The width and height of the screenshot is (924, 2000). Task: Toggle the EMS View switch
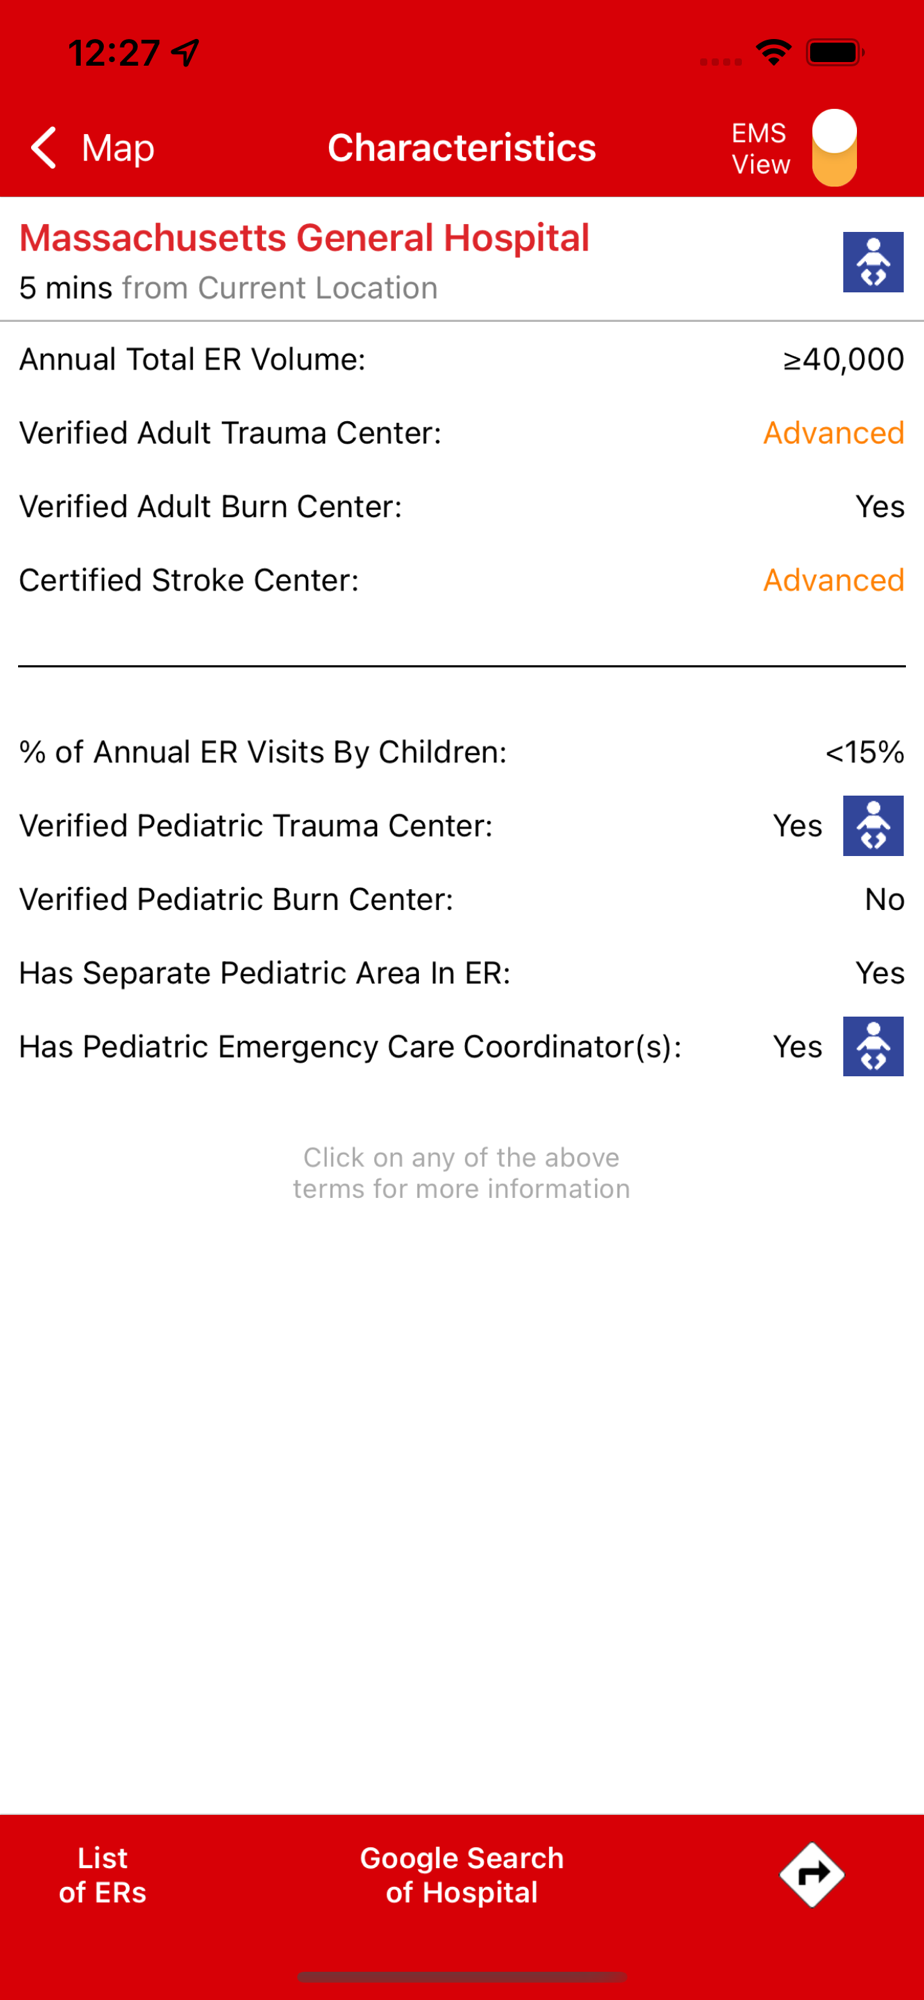tap(834, 148)
